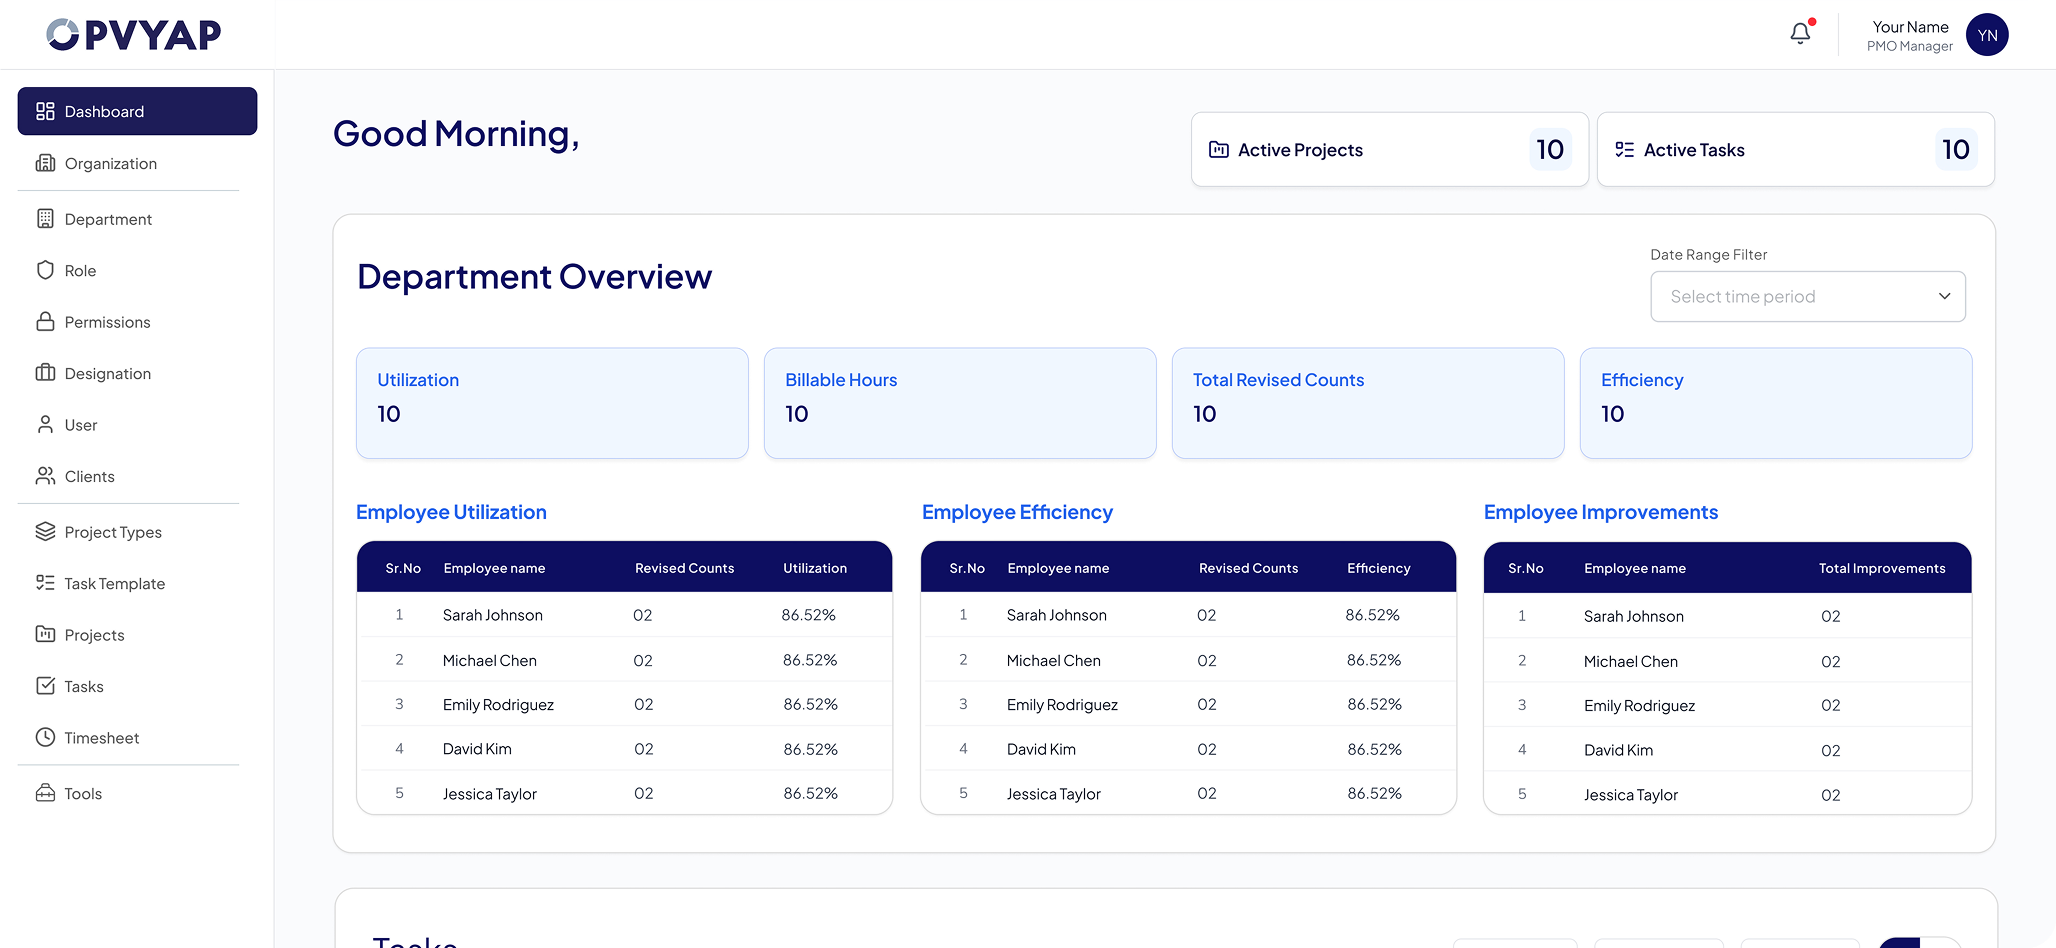Open the Date Range Filter chevron
The width and height of the screenshot is (2056, 948).
coord(1945,296)
